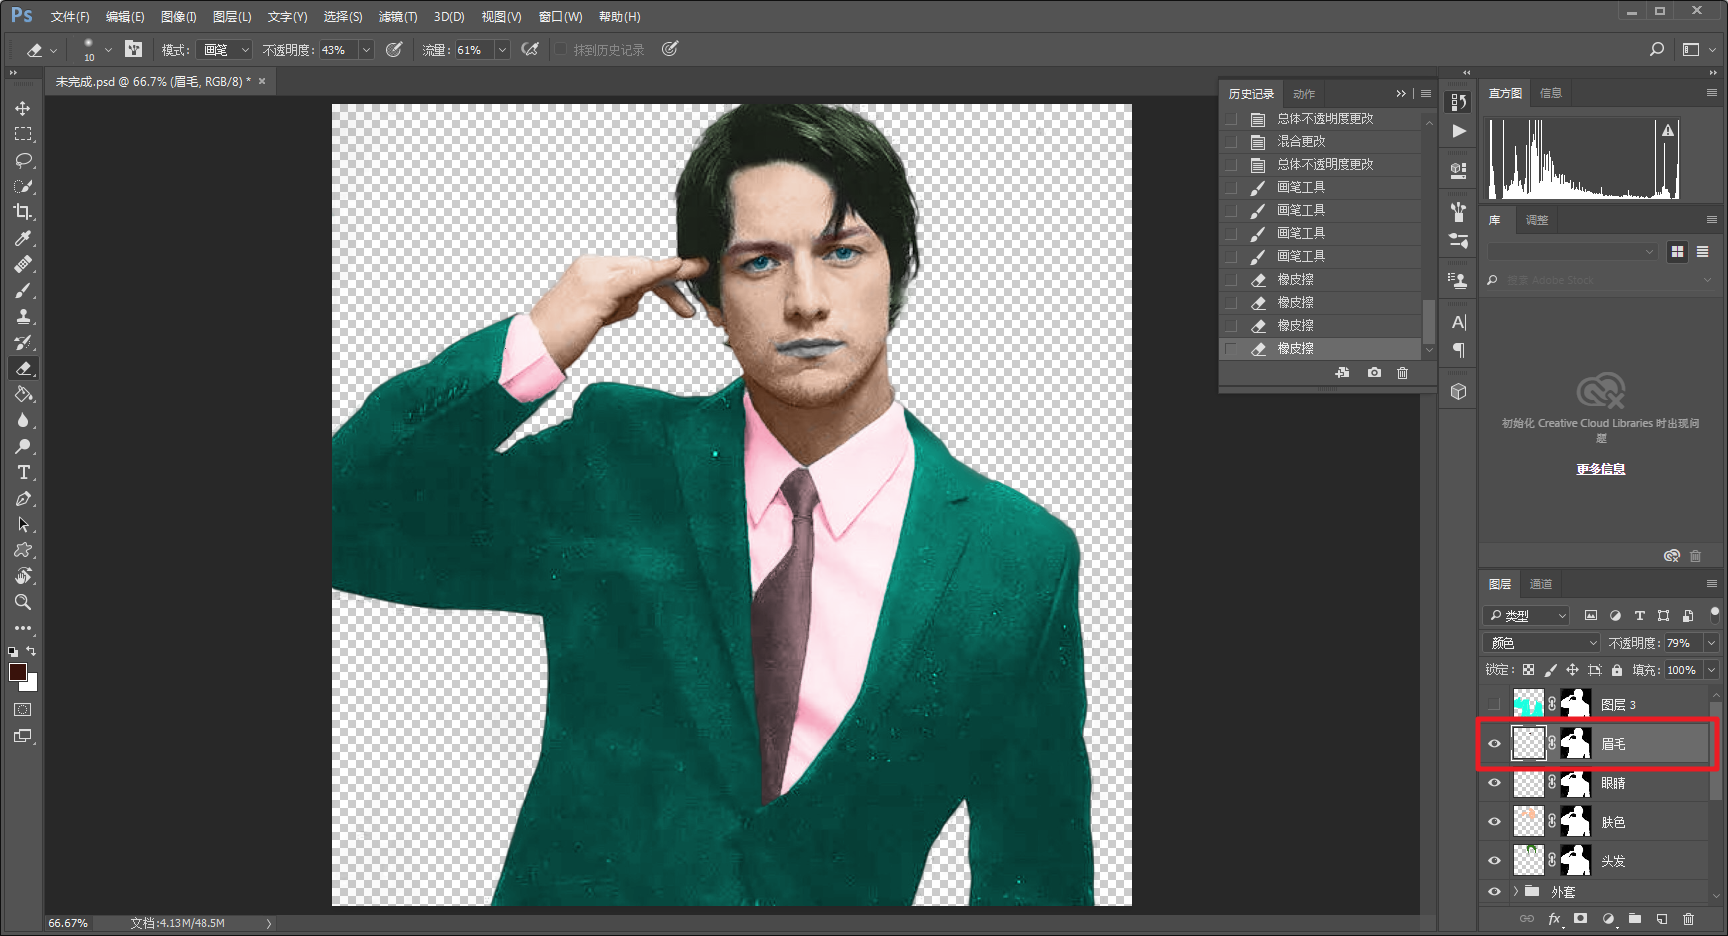Viewport: 1728px width, 936px height.
Task: Delete current history state with trash icon
Action: pyautogui.click(x=1403, y=373)
